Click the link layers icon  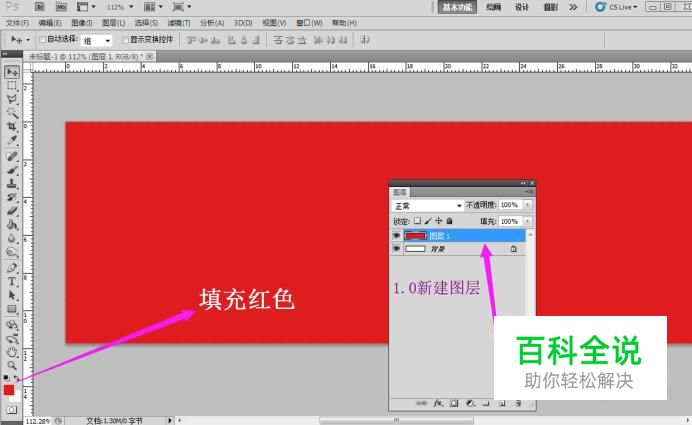click(x=421, y=403)
